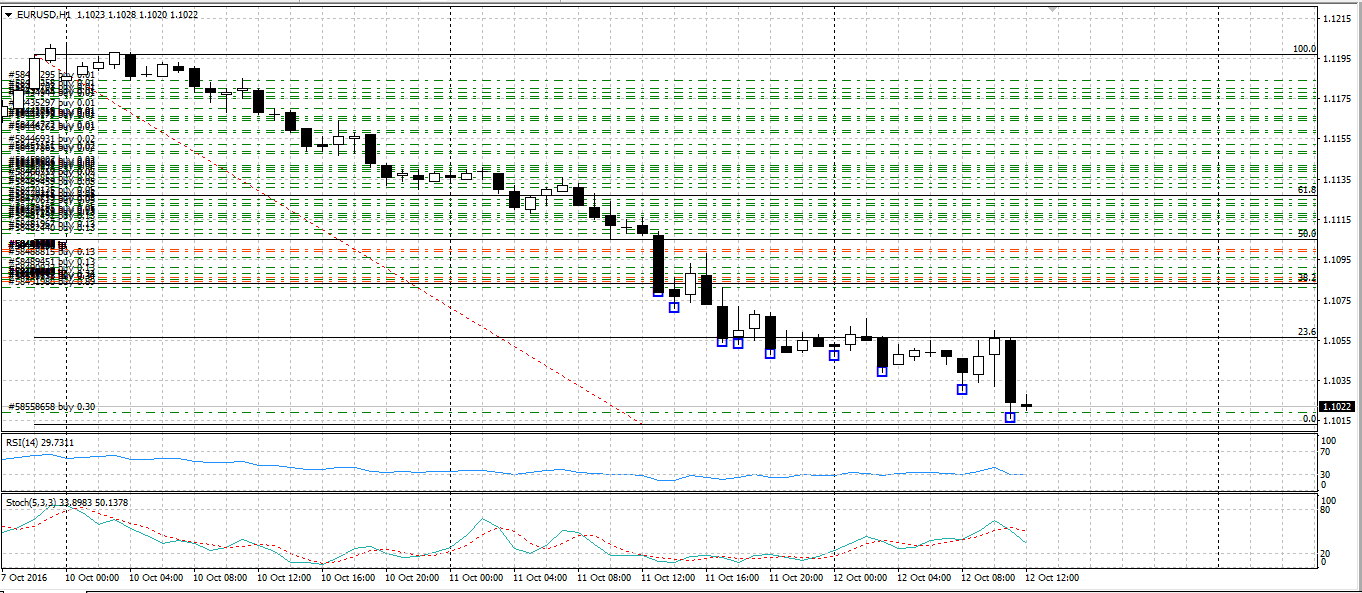Click the last small candle at current price

point(1026,405)
